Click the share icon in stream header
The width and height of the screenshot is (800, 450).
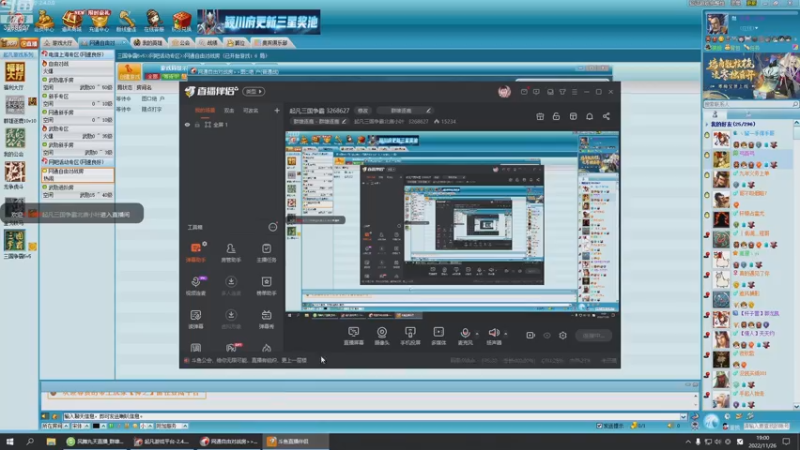coord(606,116)
